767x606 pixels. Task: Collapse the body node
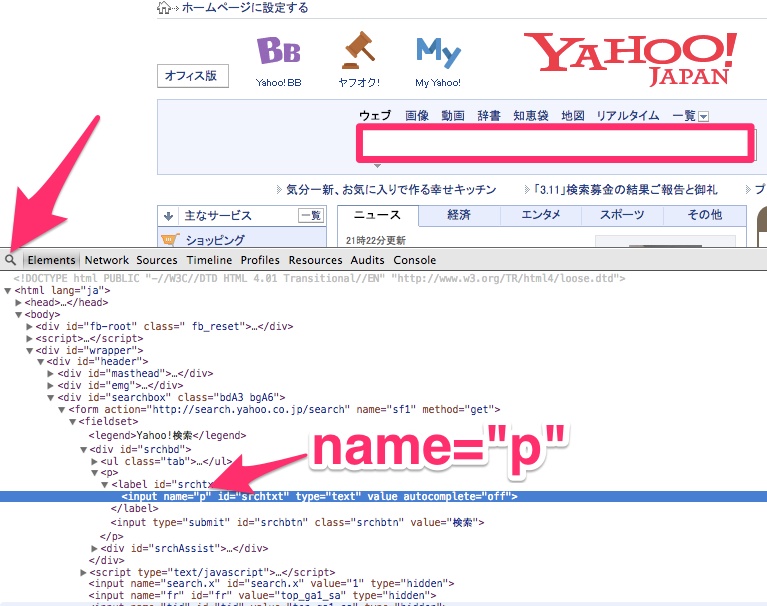coord(18,314)
